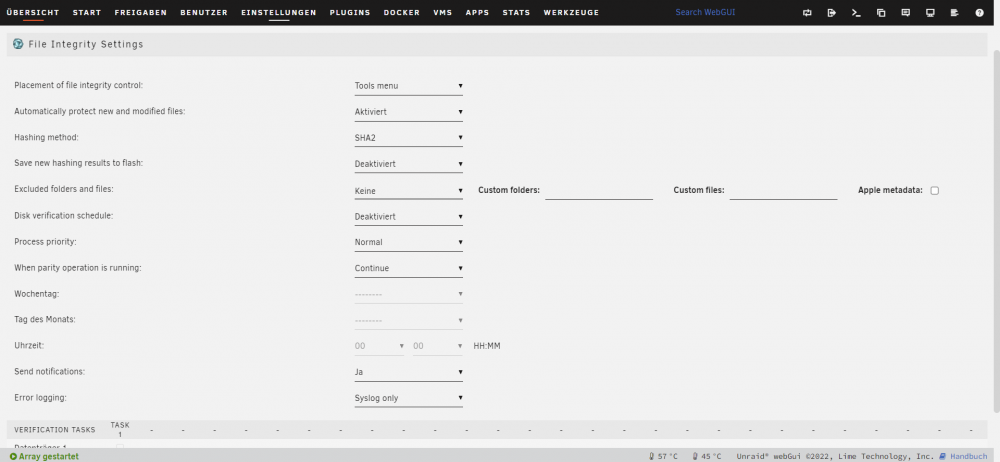Open the Start menu item
Image resolution: width=1000 pixels, height=462 pixels.
(x=87, y=12)
